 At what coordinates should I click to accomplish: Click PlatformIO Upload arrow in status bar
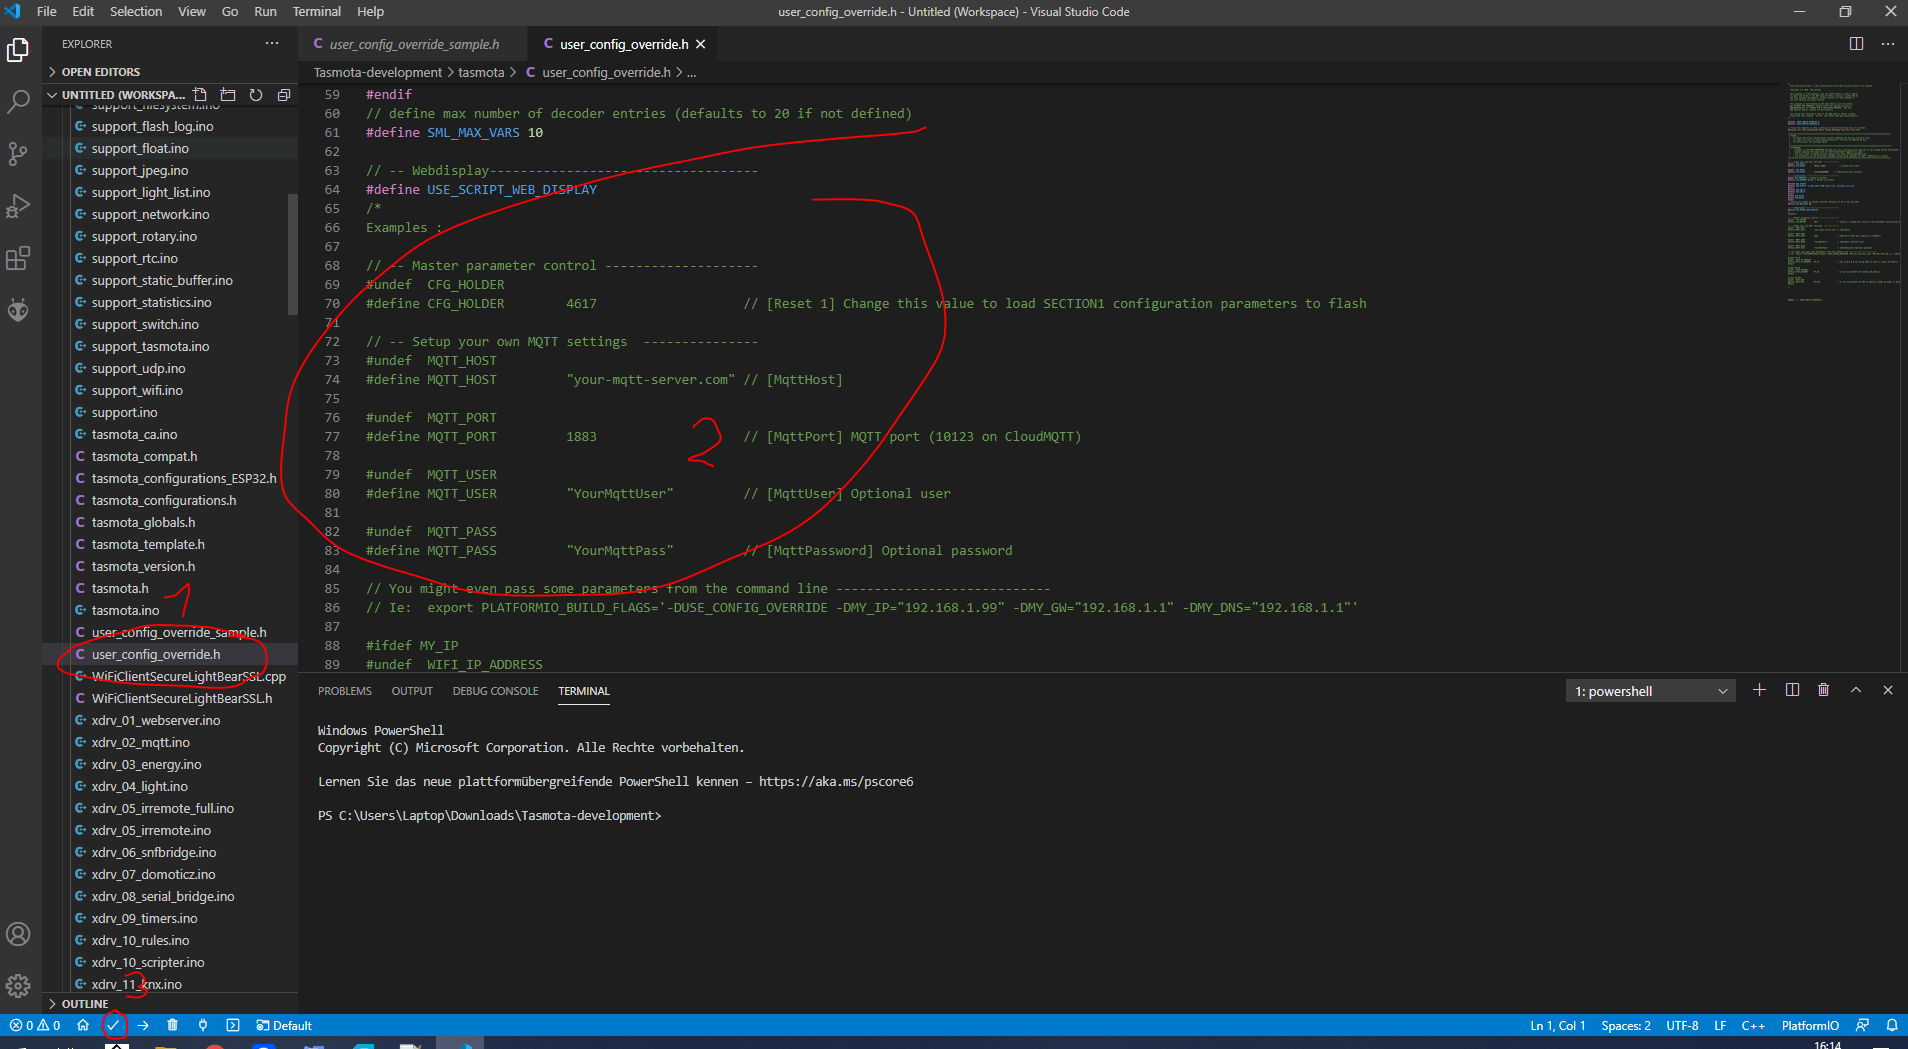[143, 1025]
